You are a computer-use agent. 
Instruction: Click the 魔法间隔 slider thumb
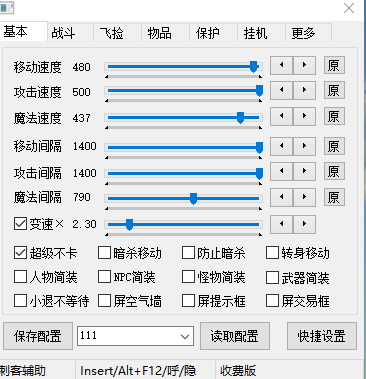[193, 198]
